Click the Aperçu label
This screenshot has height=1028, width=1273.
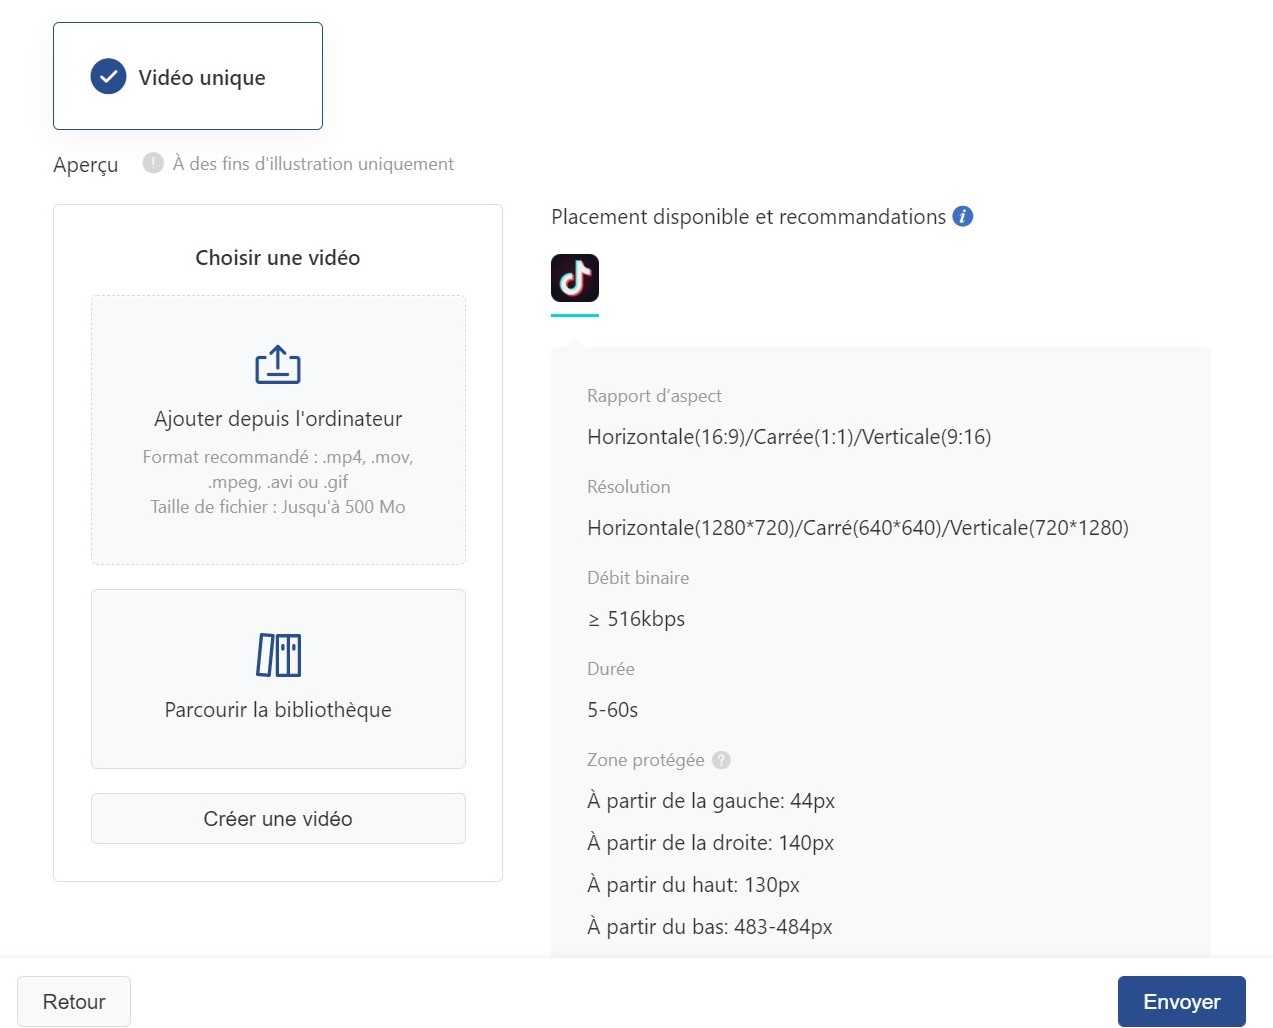[86, 165]
